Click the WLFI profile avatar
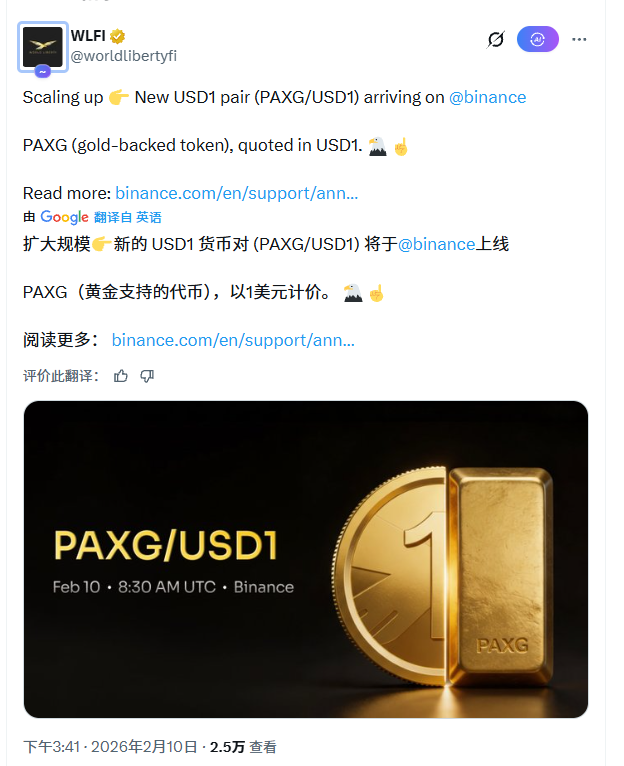624x766 pixels. [43, 47]
